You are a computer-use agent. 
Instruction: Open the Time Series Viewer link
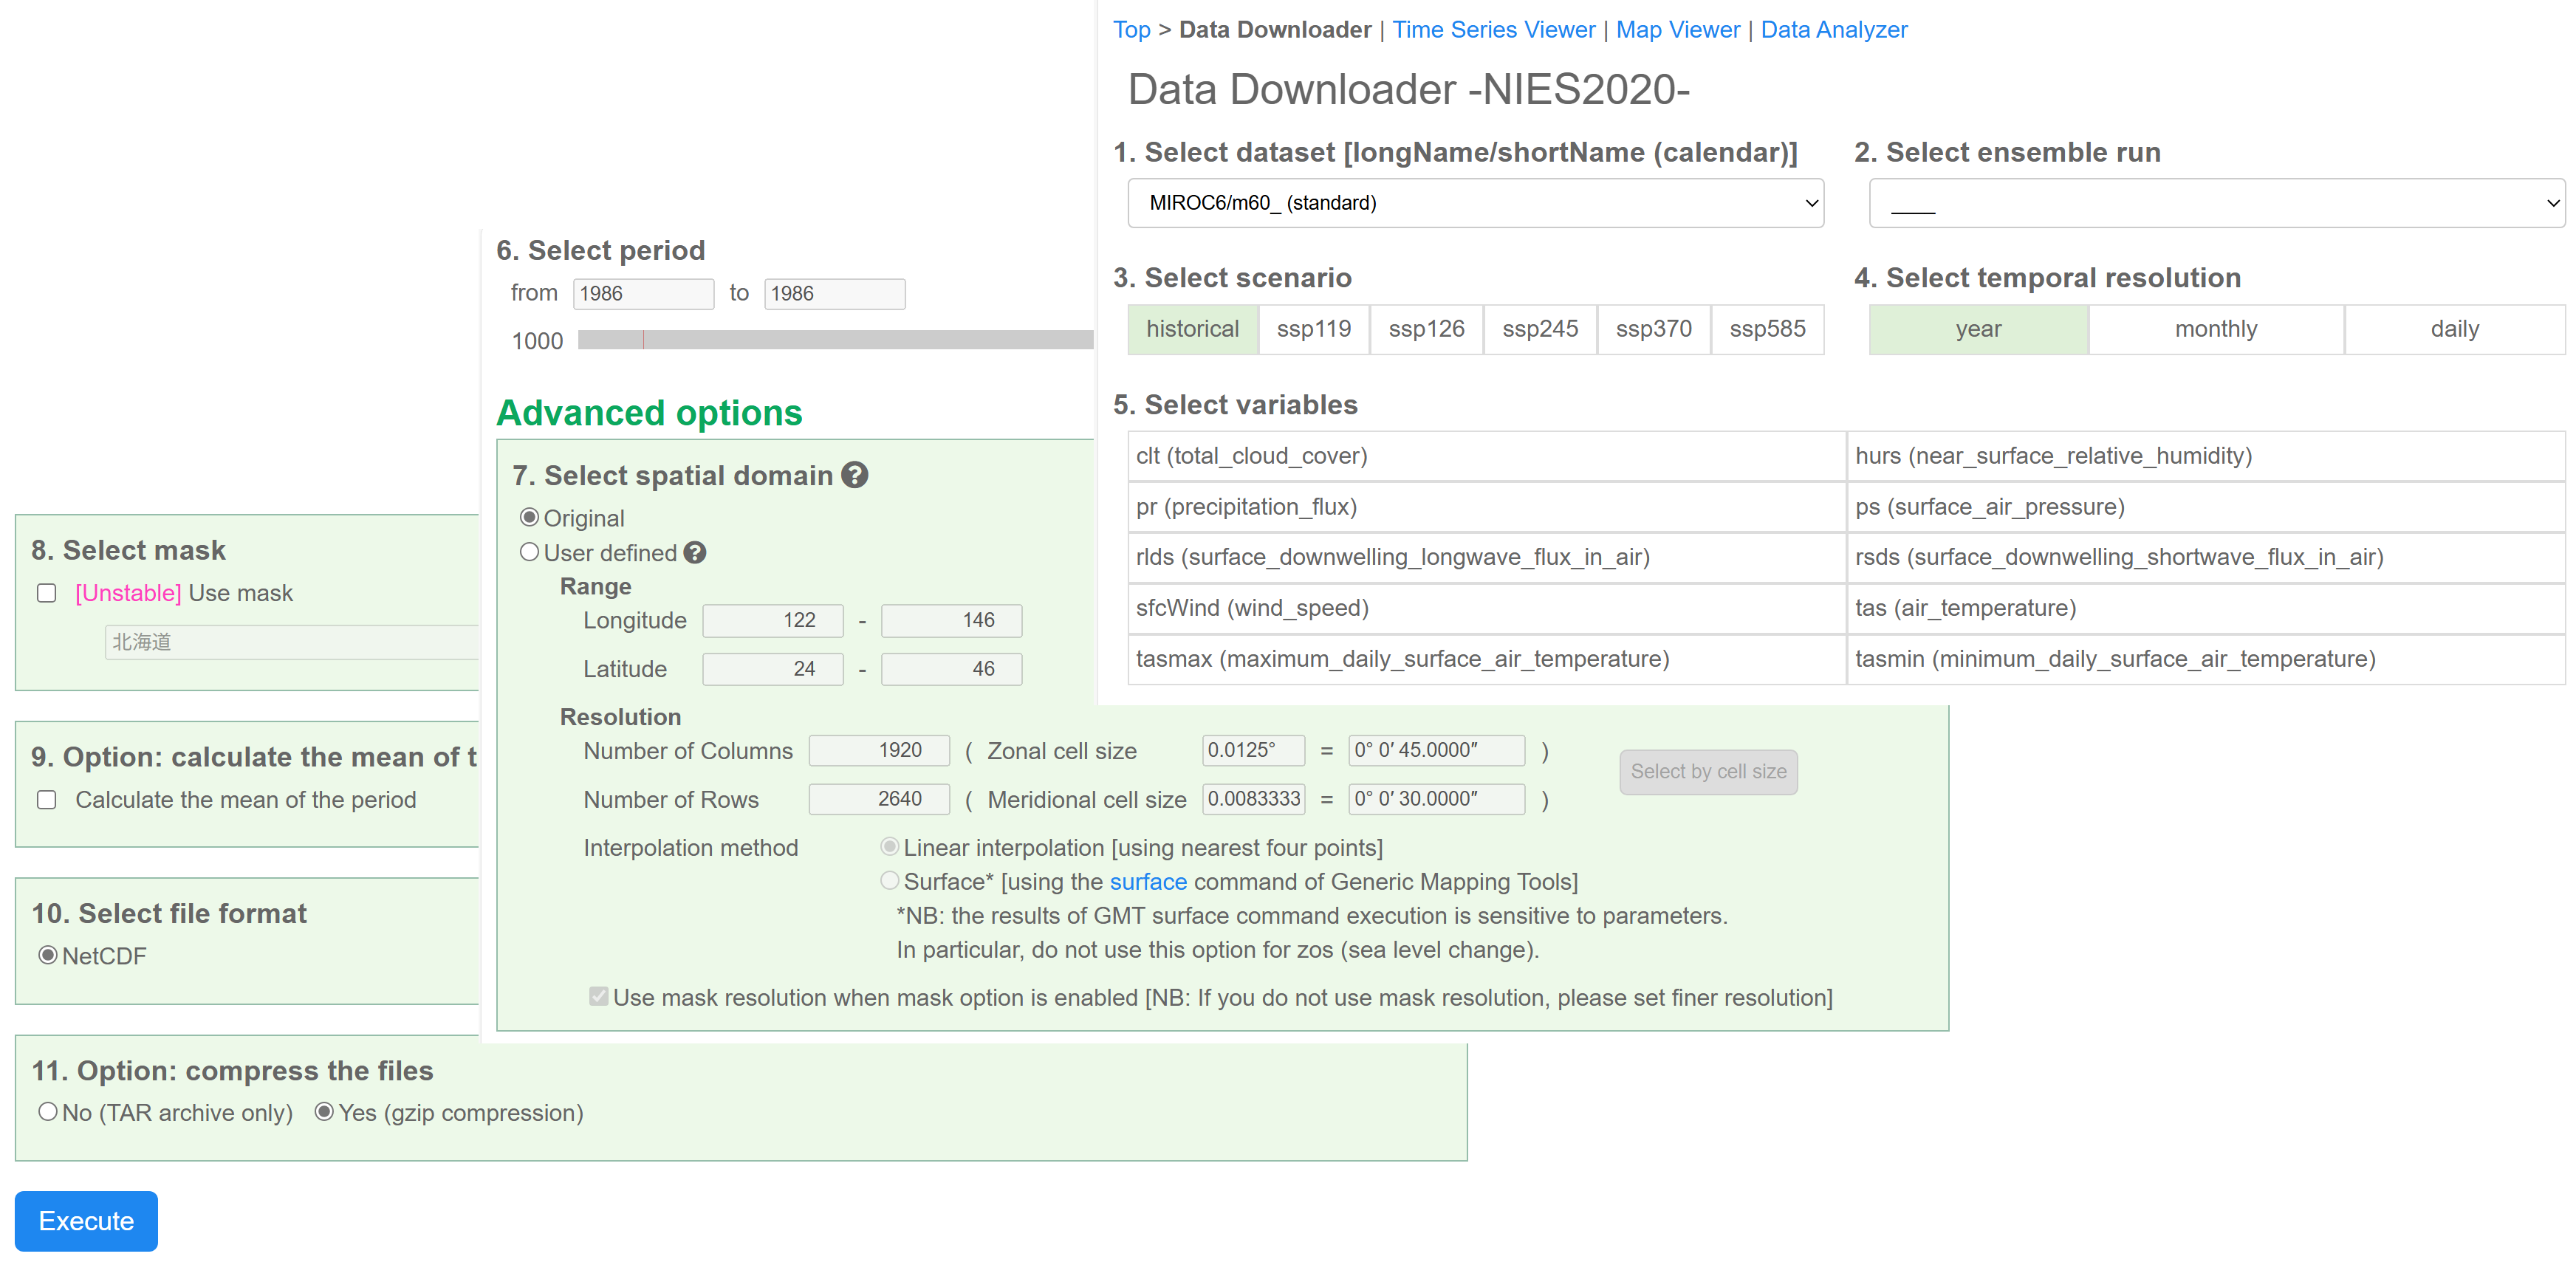click(1493, 30)
